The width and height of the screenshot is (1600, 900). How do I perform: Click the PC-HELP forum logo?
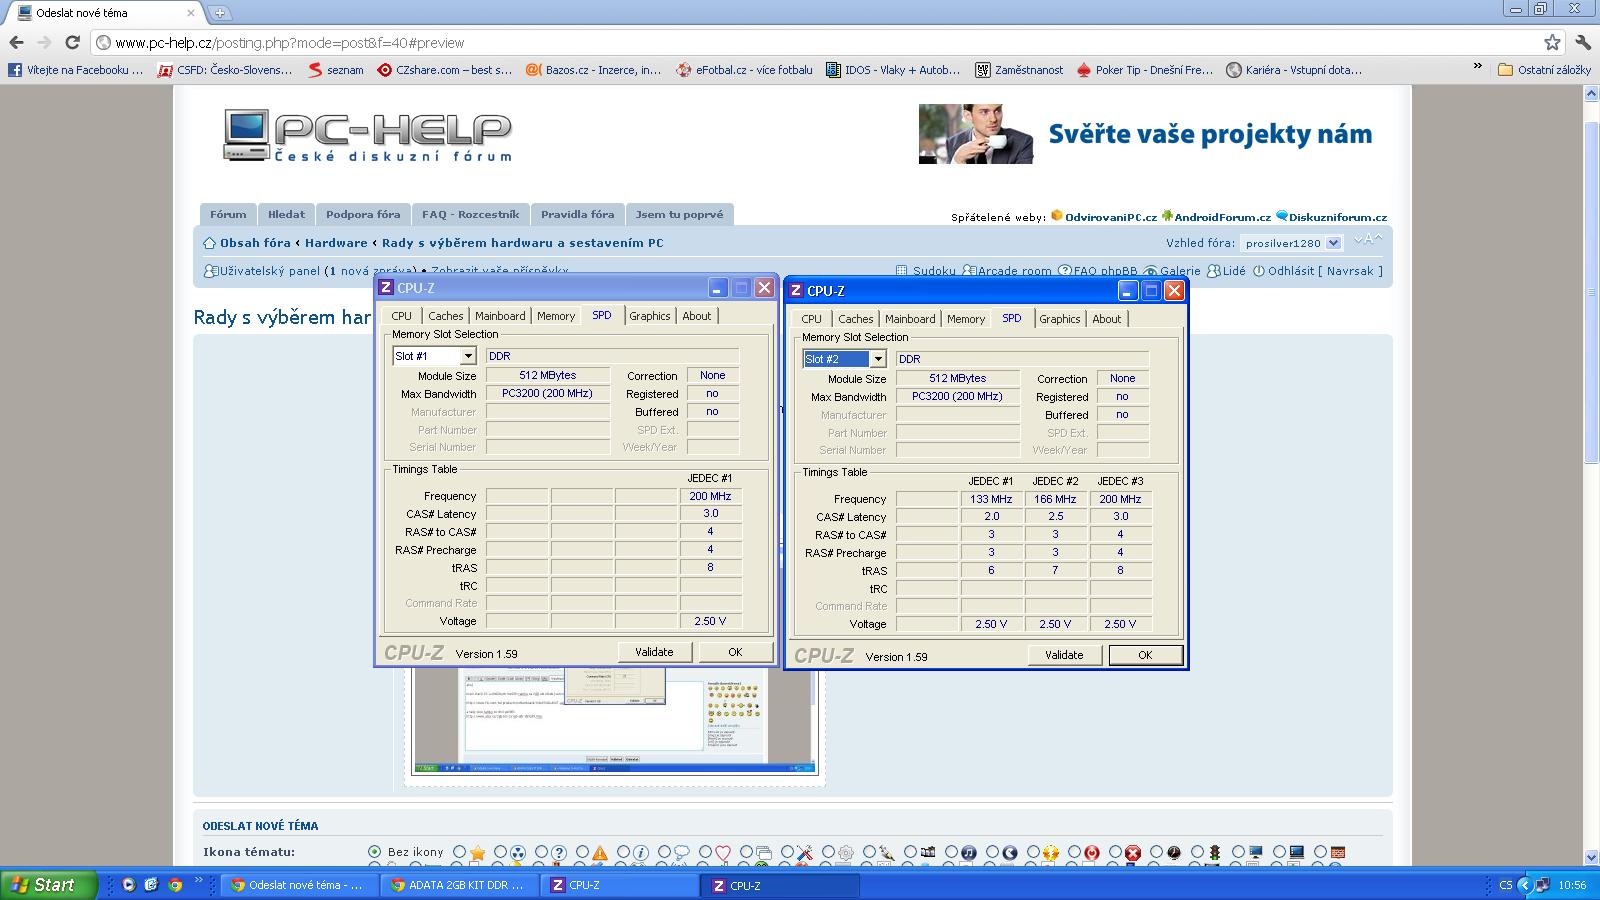coord(368,136)
